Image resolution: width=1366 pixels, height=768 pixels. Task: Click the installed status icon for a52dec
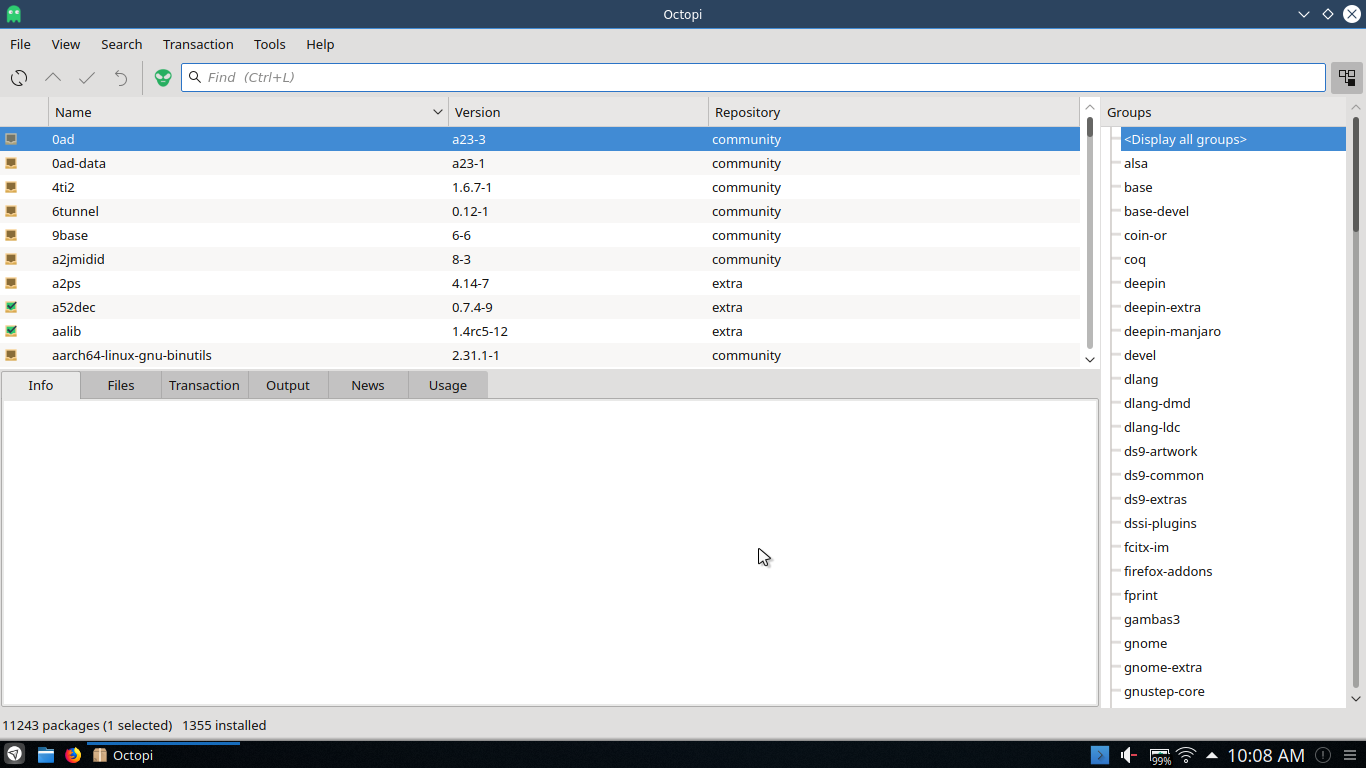[x=11, y=307]
